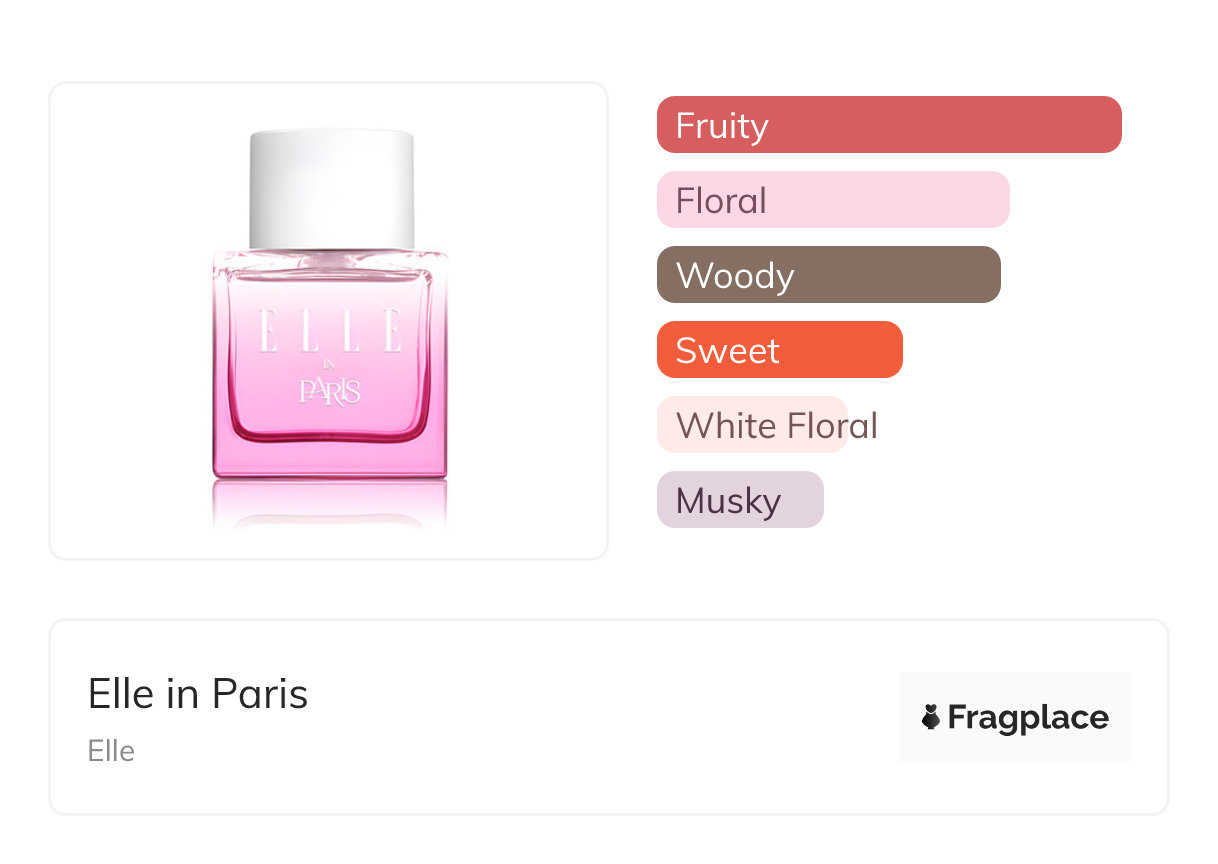
Task: Click the small IN text on the bottle
Action: click(331, 364)
